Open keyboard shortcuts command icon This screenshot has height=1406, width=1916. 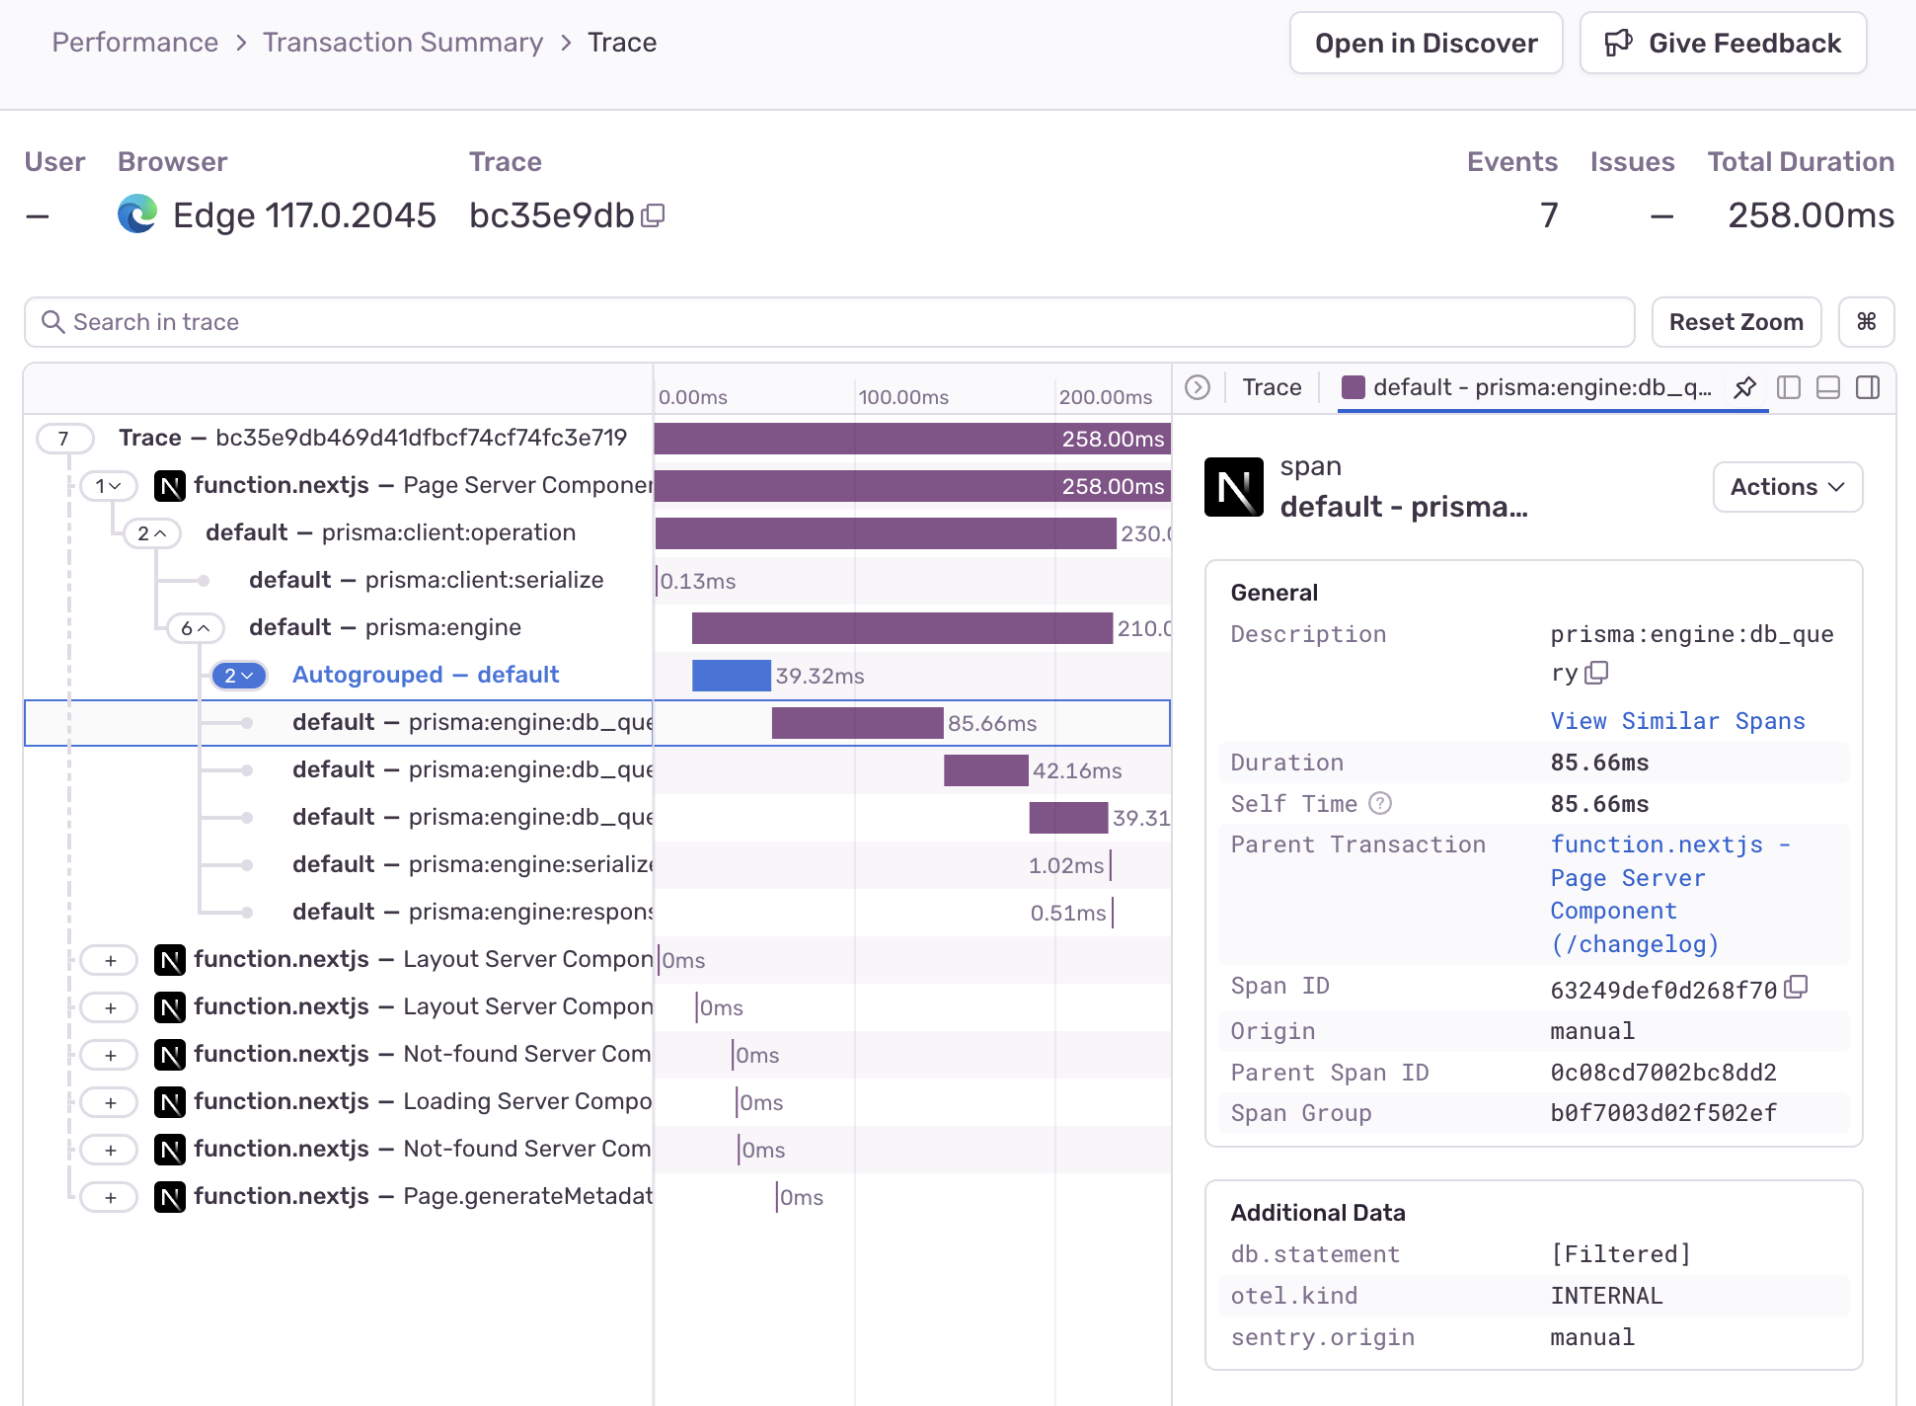[x=1866, y=322]
